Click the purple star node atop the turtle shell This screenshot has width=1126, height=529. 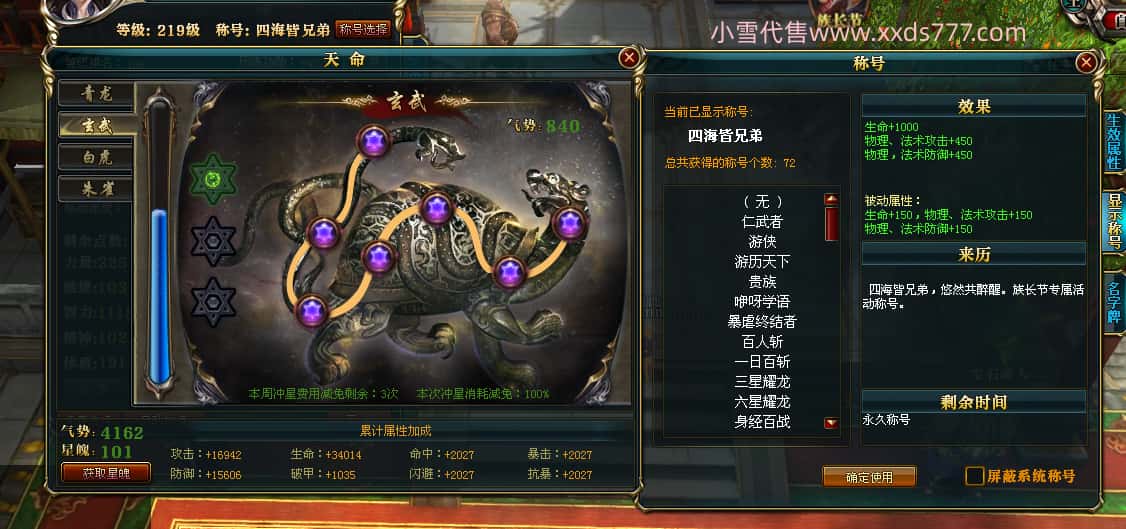coord(436,209)
